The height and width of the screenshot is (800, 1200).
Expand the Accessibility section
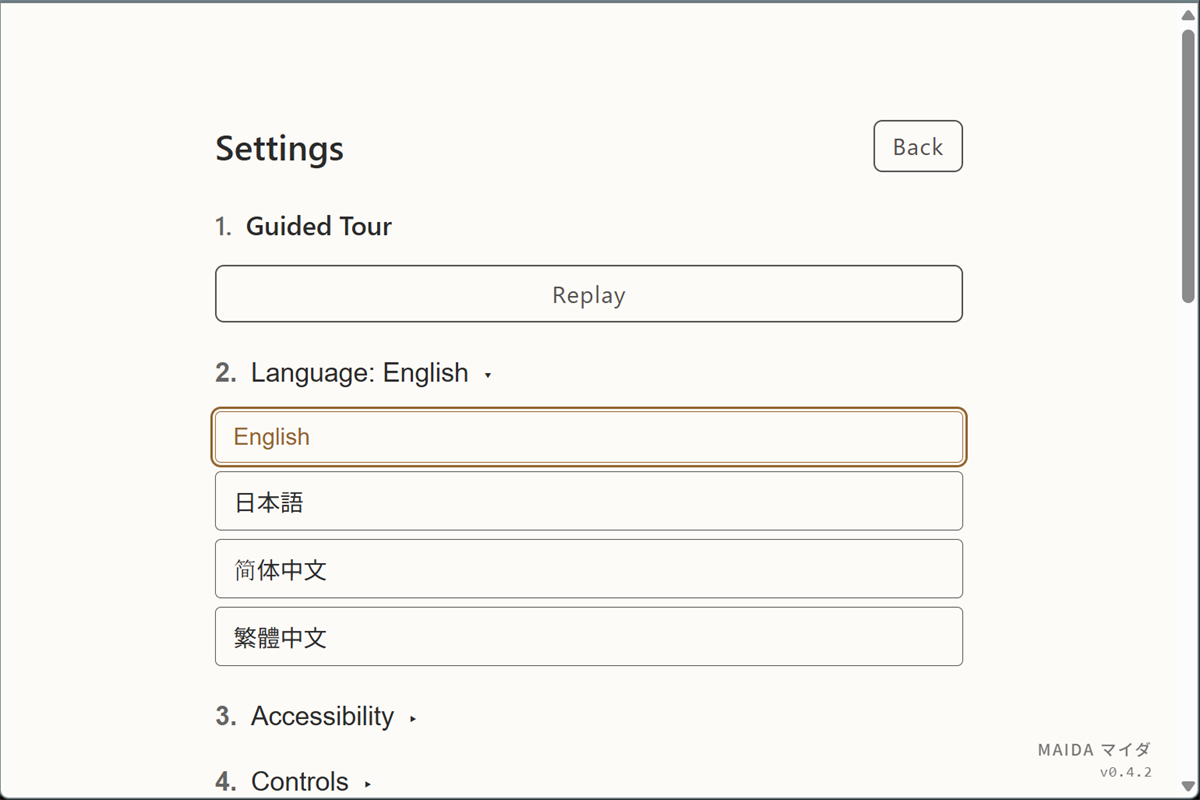pyautogui.click(x=316, y=716)
